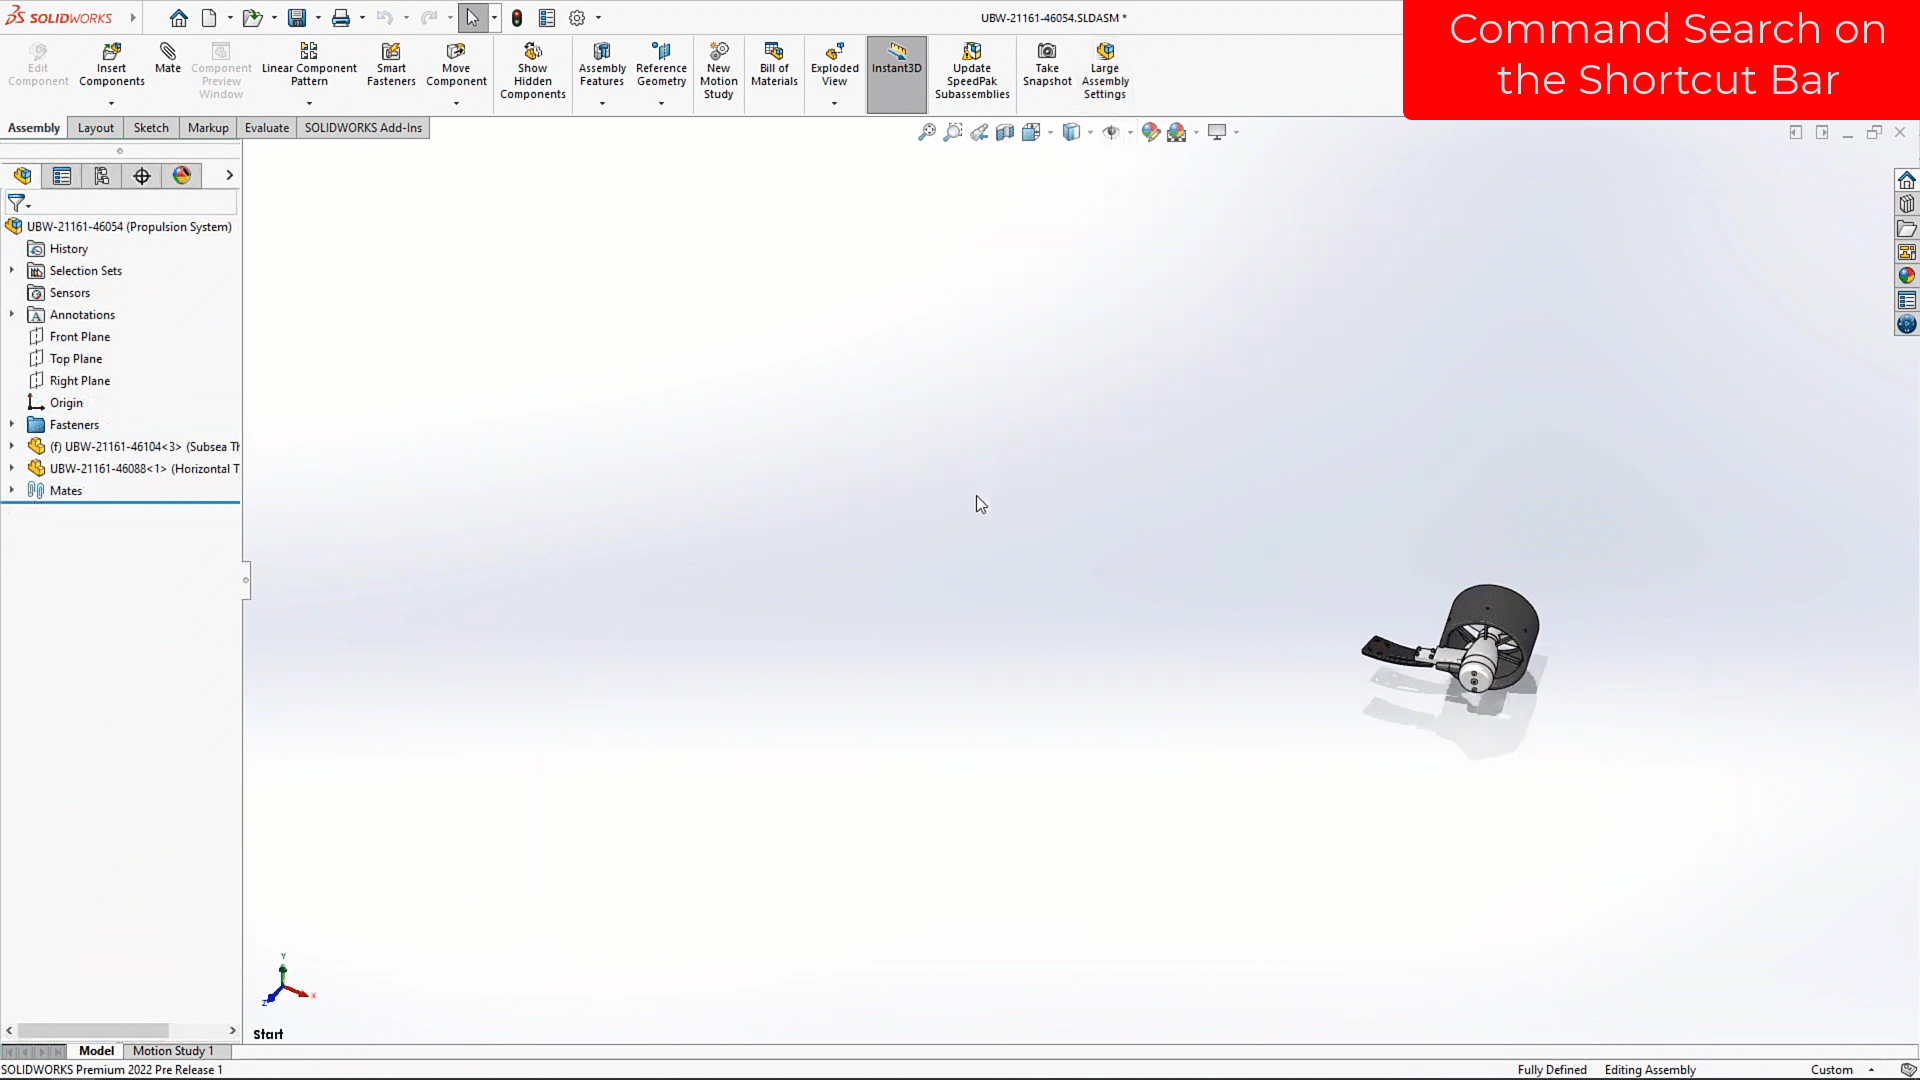Open the ConfigurationManager tab
This screenshot has height=1080, width=1920.
pyautogui.click(x=102, y=176)
